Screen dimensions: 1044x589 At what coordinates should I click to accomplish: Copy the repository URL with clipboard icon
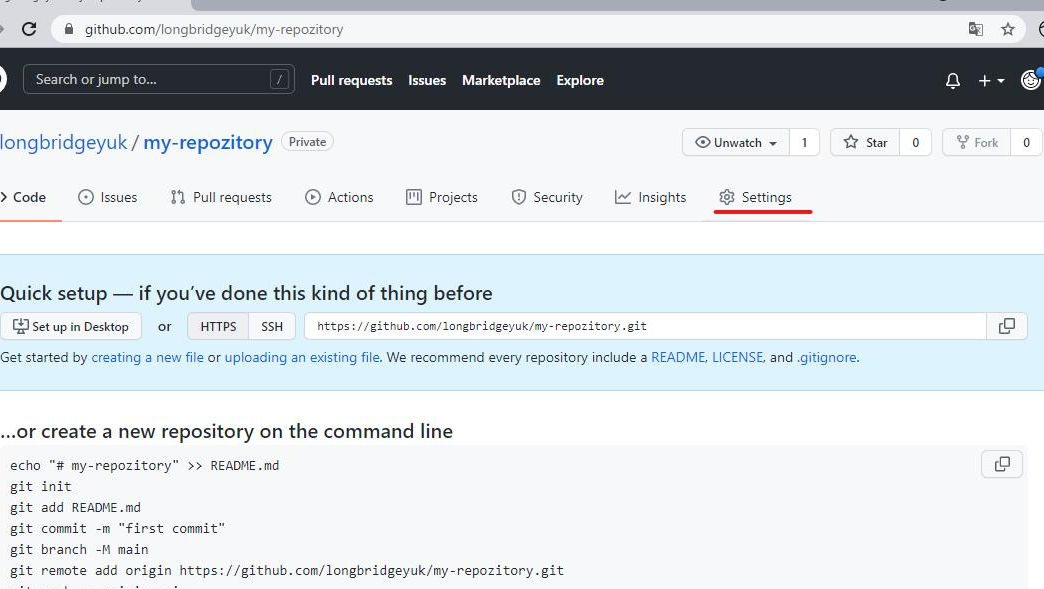(x=1006, y=326)
